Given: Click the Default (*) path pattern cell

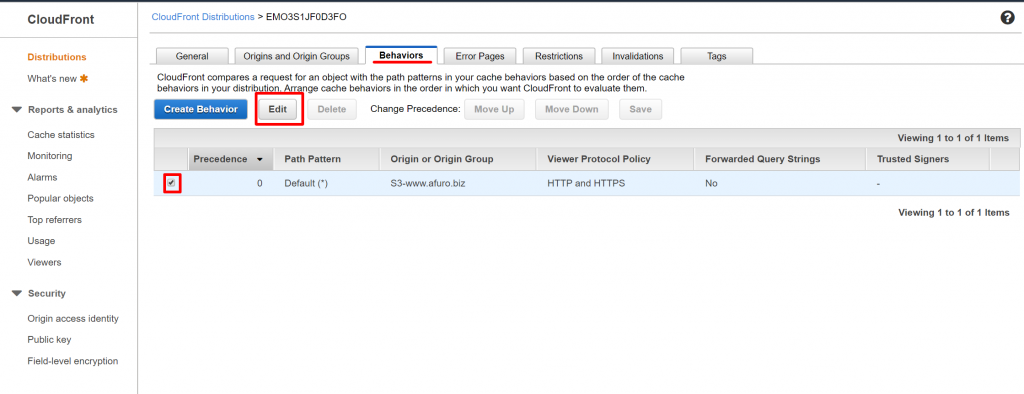Looking at the screenshot, I should 306,184.
